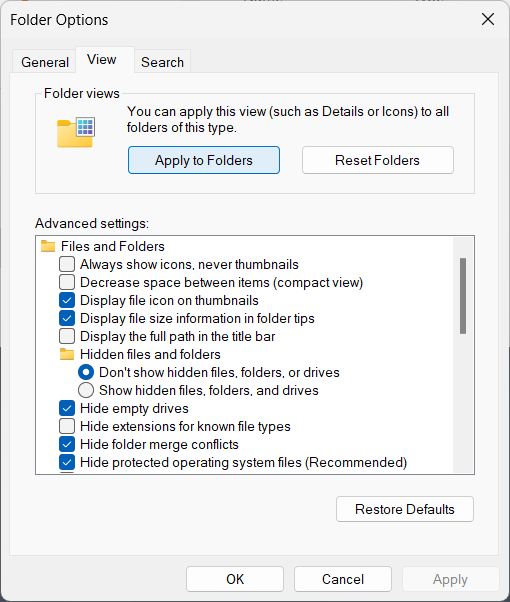
Task: Click the Hidden files and folders icon
Action: (67, 354)
